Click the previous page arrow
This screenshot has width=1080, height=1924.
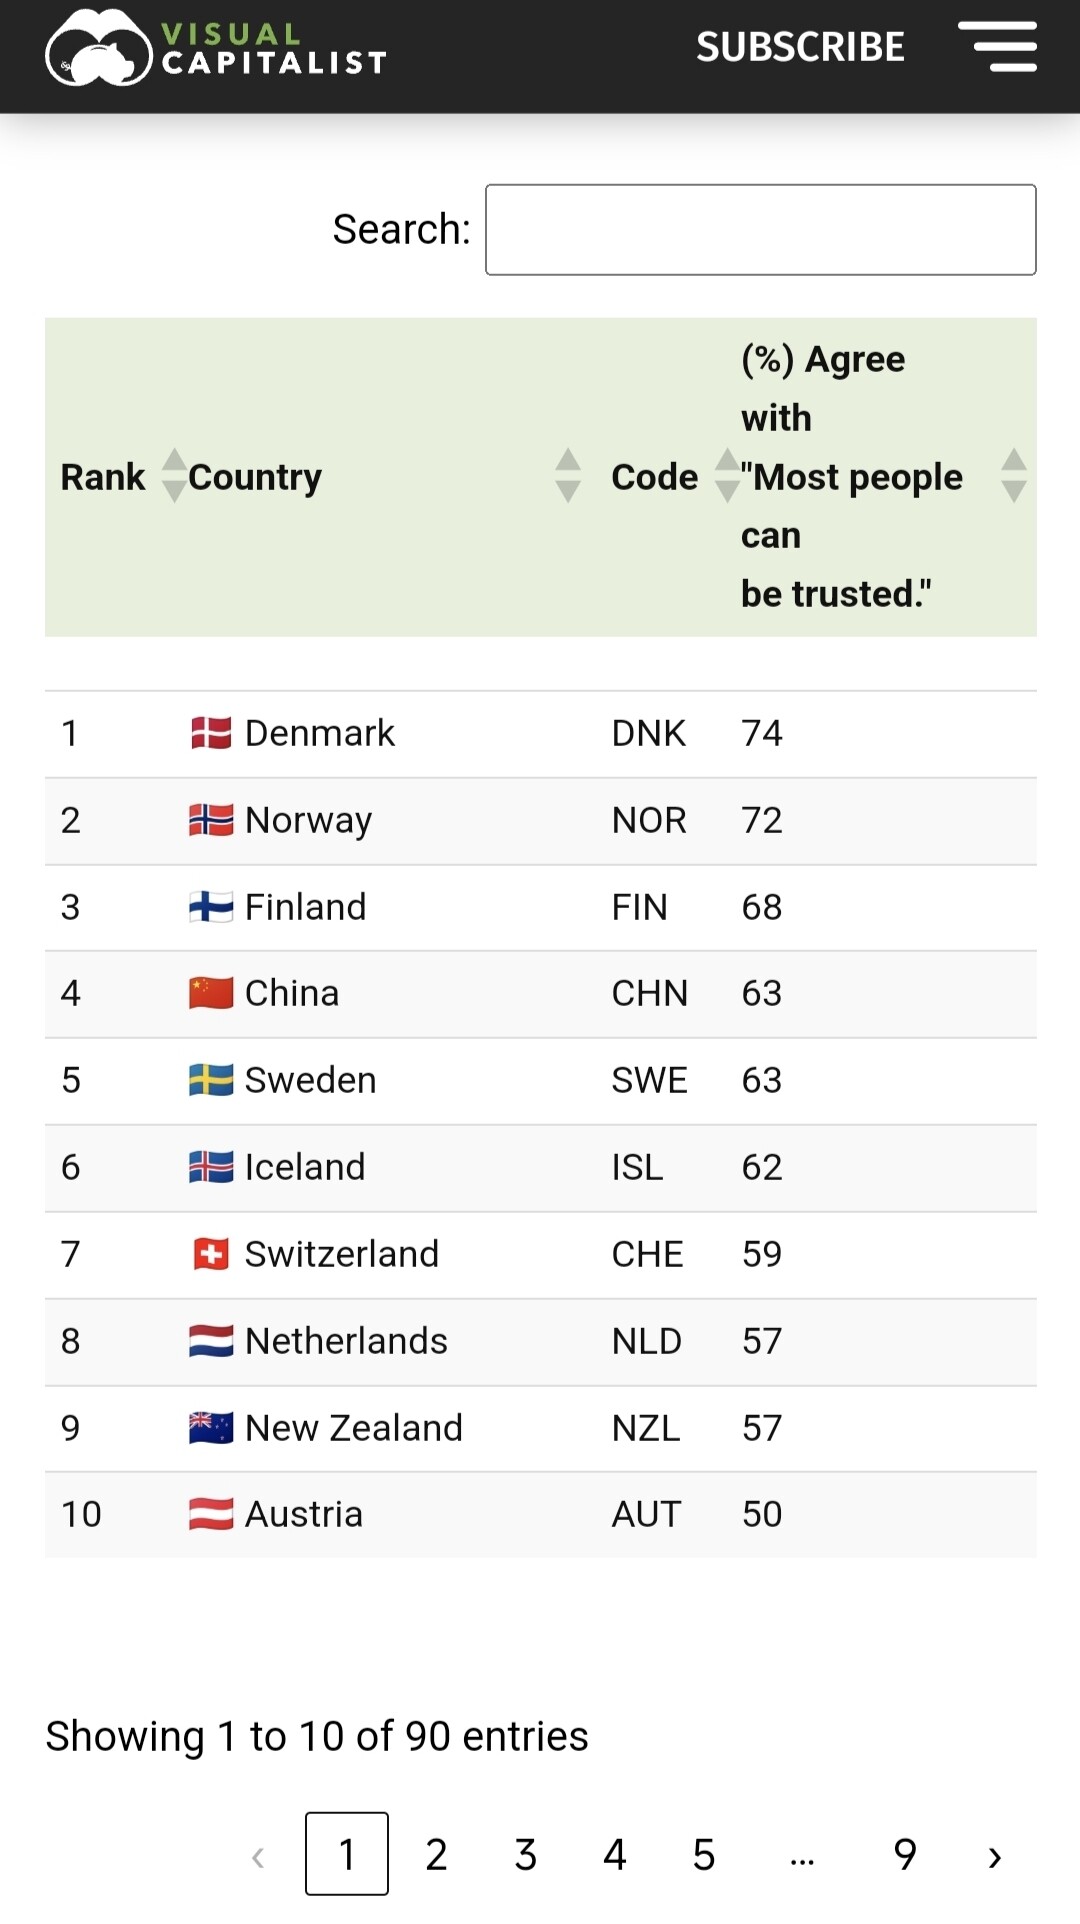click(258, 1856)
